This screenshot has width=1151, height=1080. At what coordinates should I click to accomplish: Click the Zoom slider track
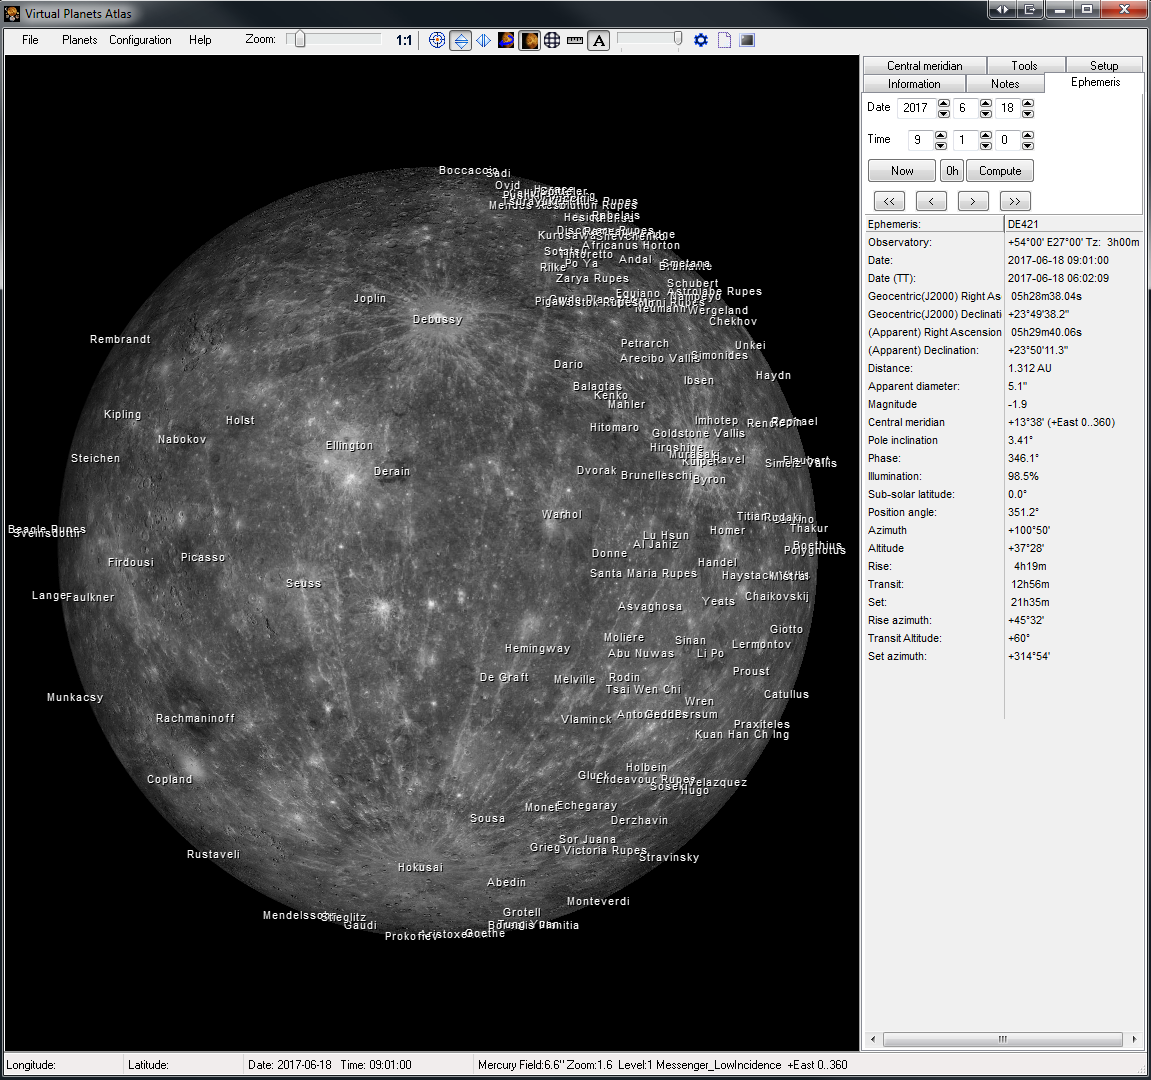pos(340,40)
